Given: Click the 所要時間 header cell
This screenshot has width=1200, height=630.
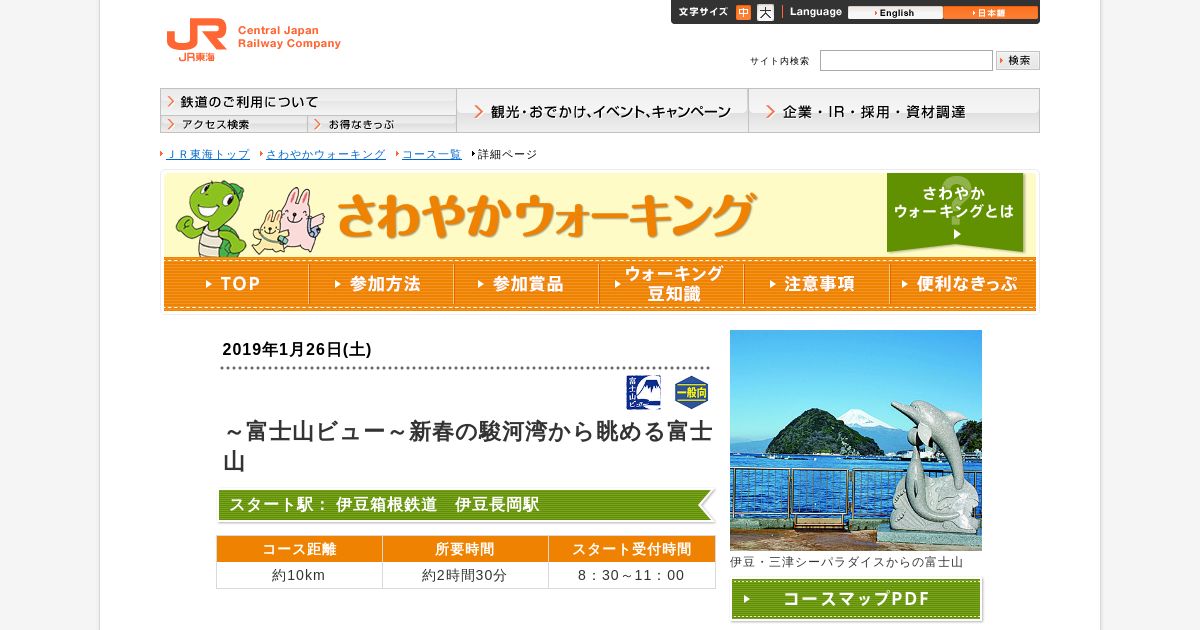Looking at the screenshot, I should click(465, 549).
